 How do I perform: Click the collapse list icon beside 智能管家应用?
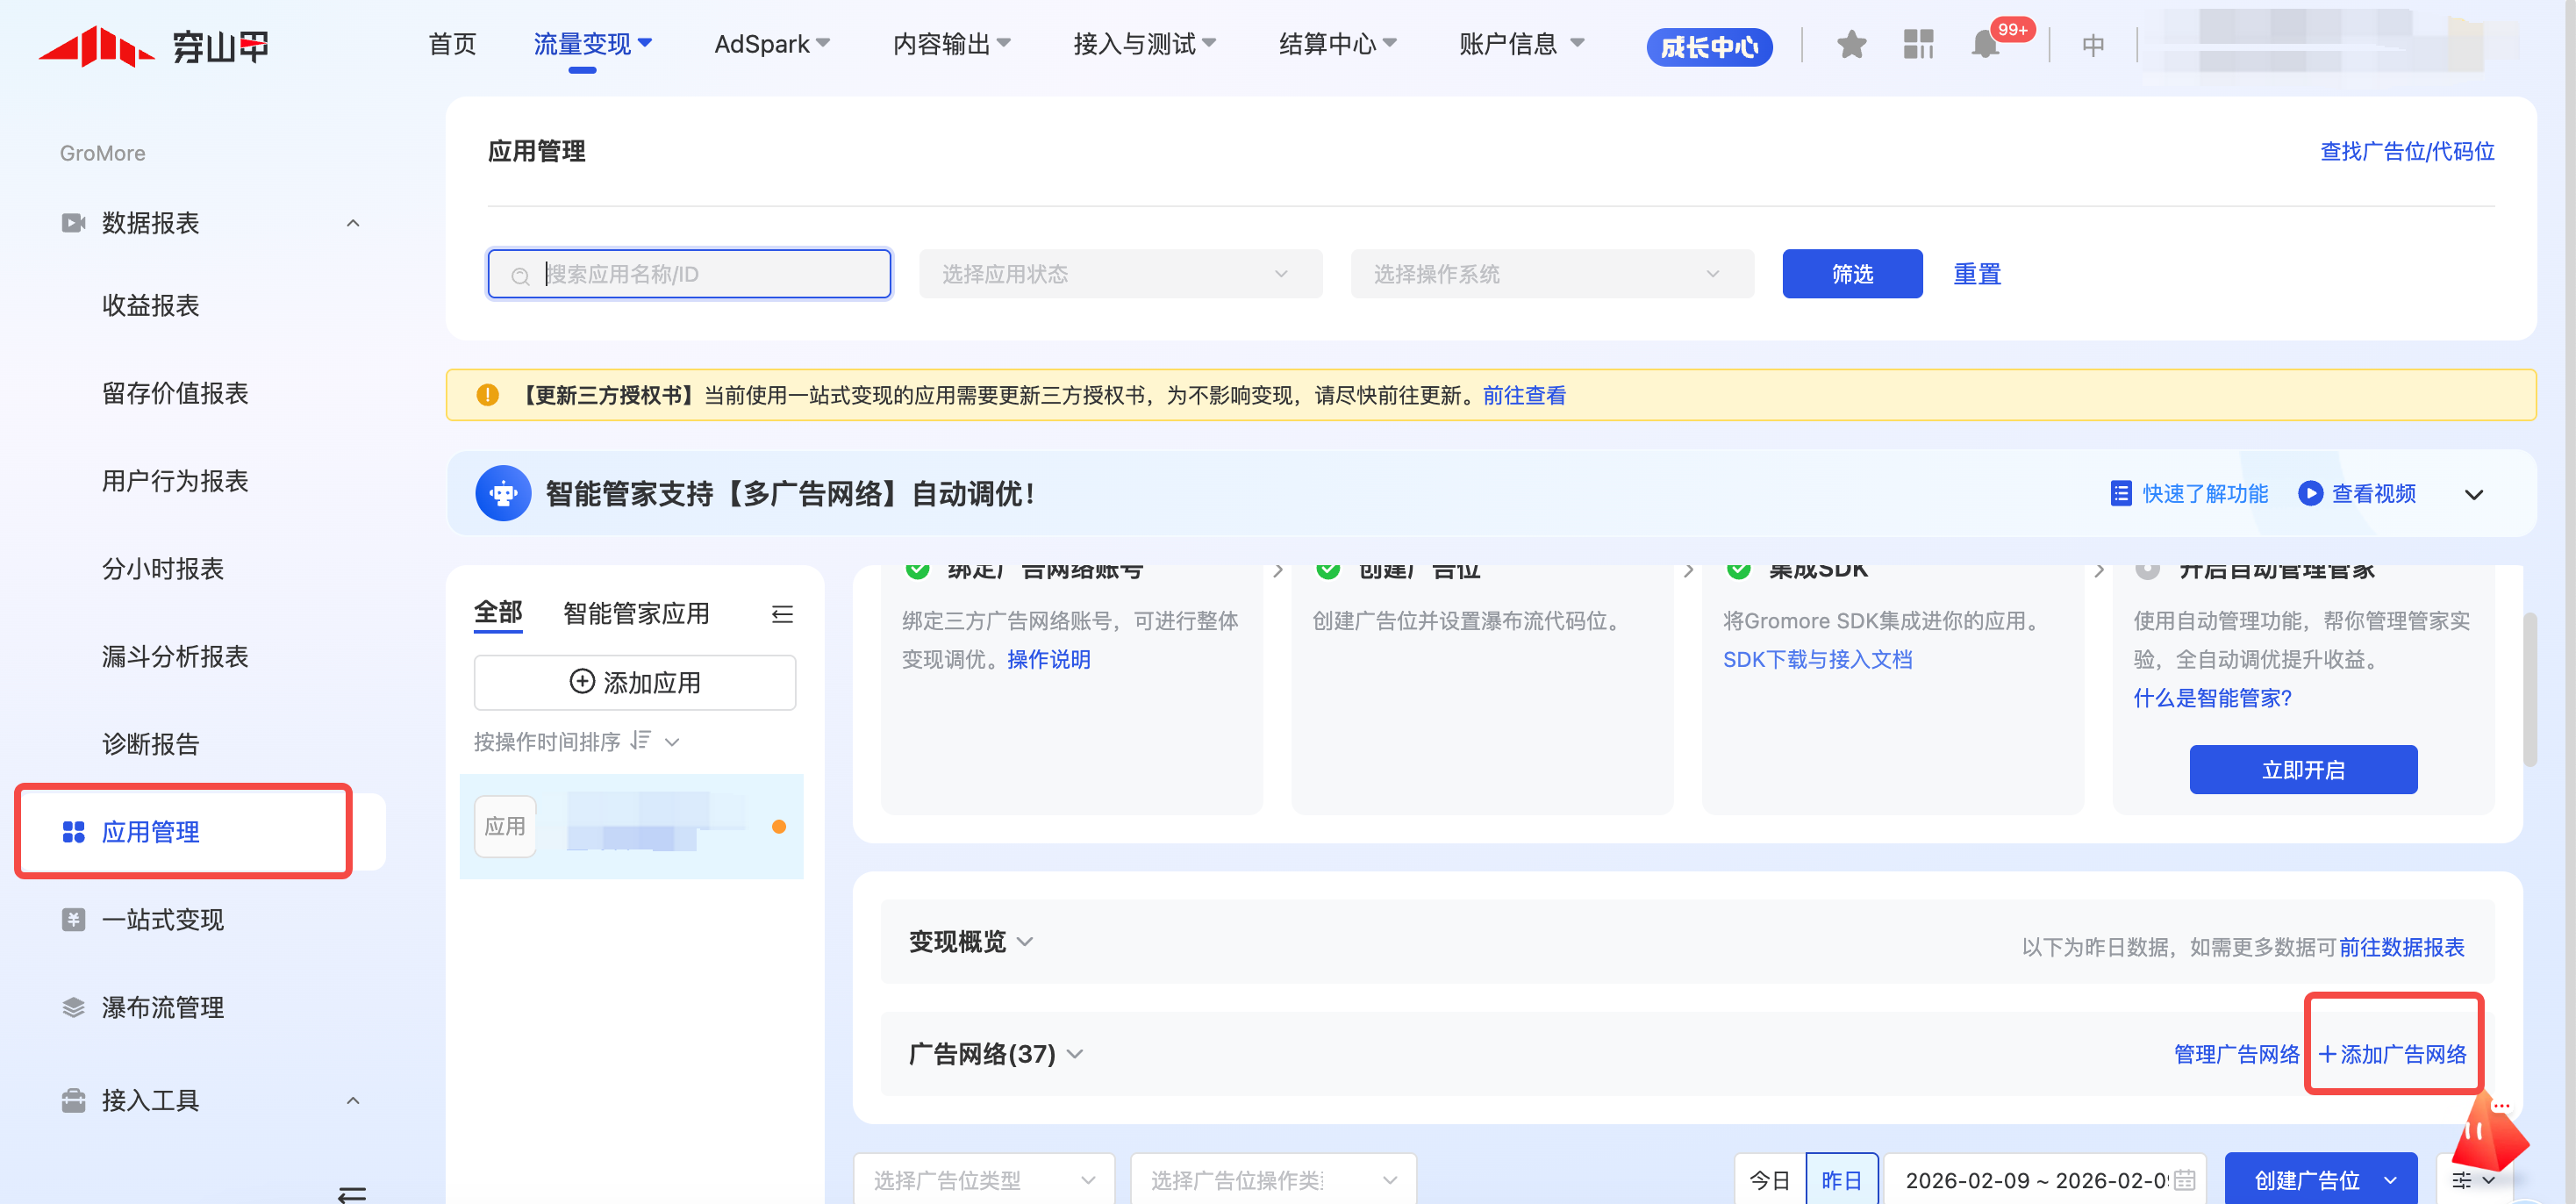pyautogui.click(x=782, y=614)
